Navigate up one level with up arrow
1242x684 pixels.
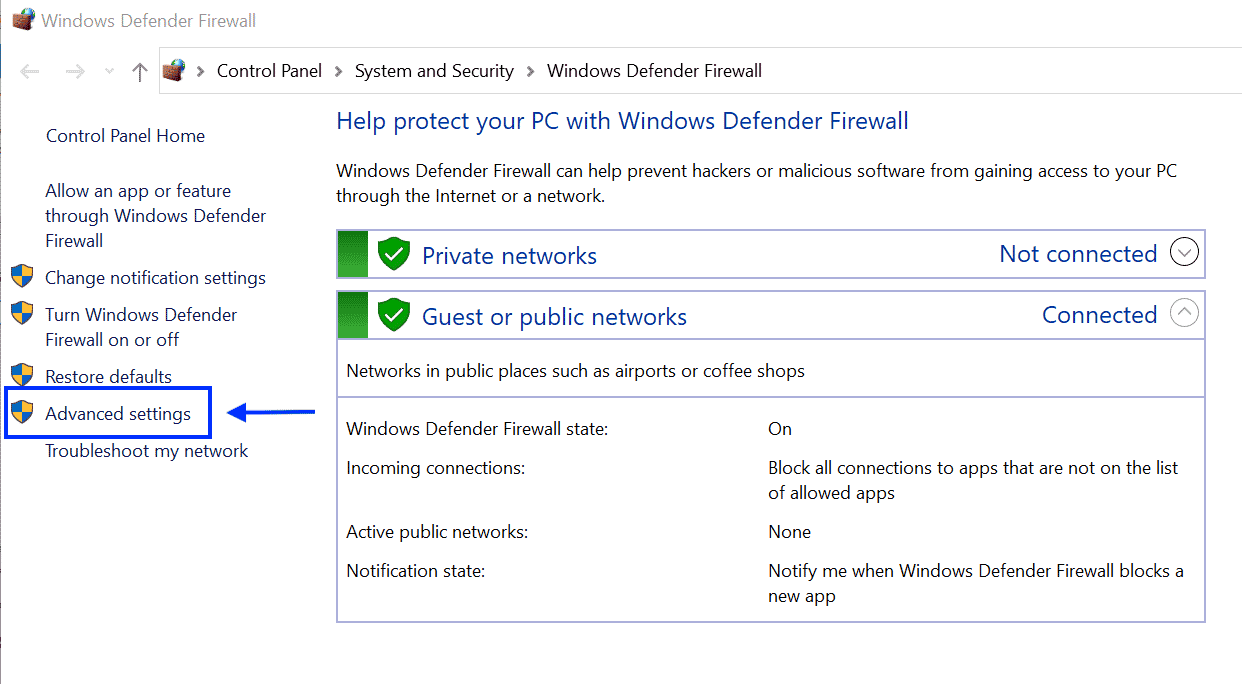(140, 71)
